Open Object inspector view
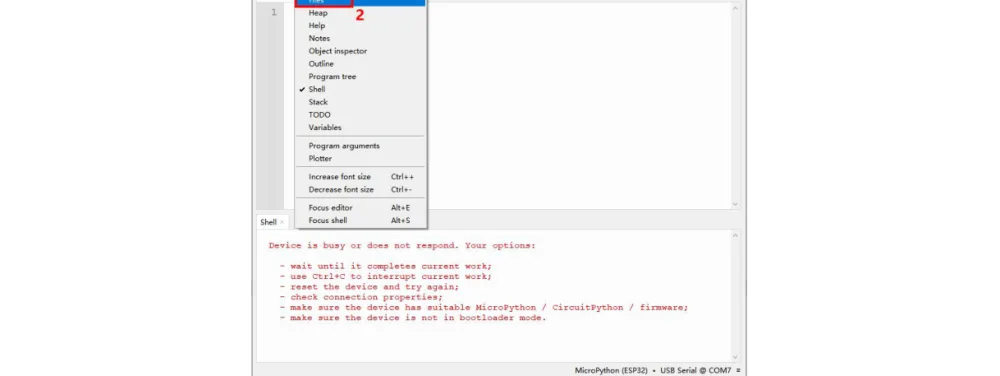The width and height of the screenshot is (1000, 376). point(360,51)
